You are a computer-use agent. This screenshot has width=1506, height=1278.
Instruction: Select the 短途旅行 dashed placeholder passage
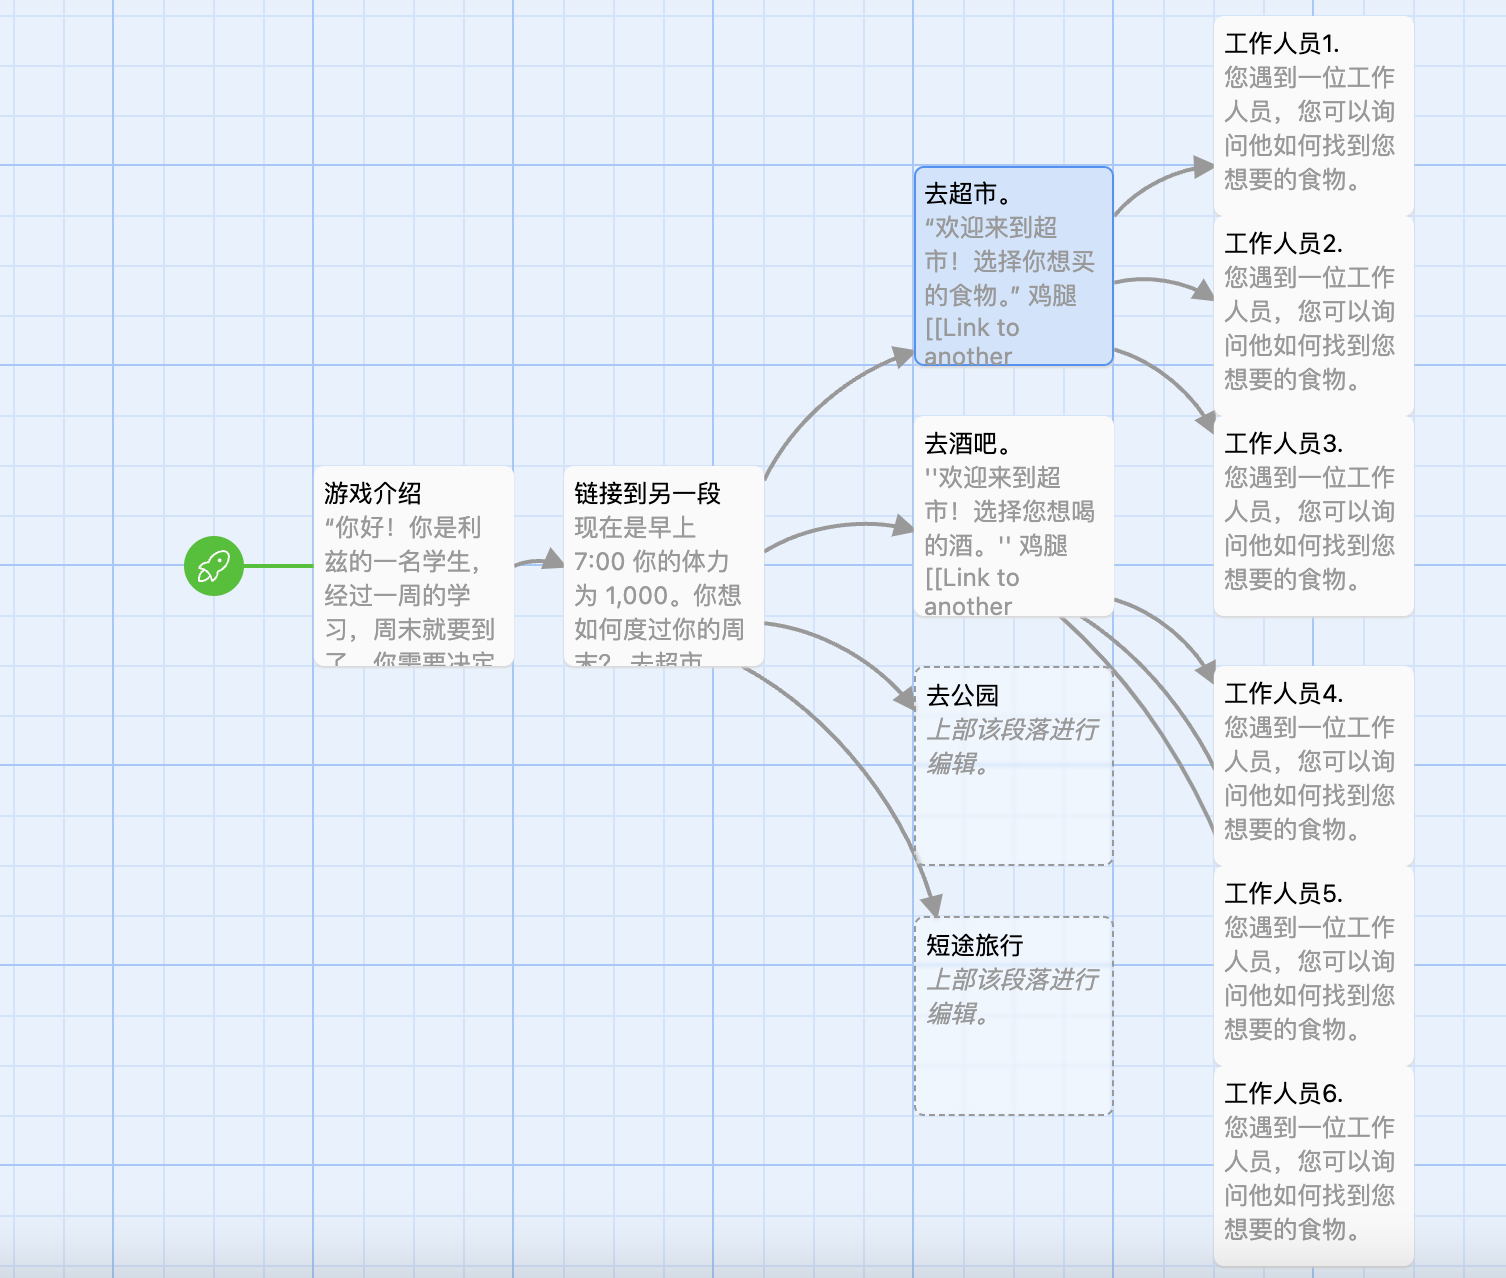1012,1013
